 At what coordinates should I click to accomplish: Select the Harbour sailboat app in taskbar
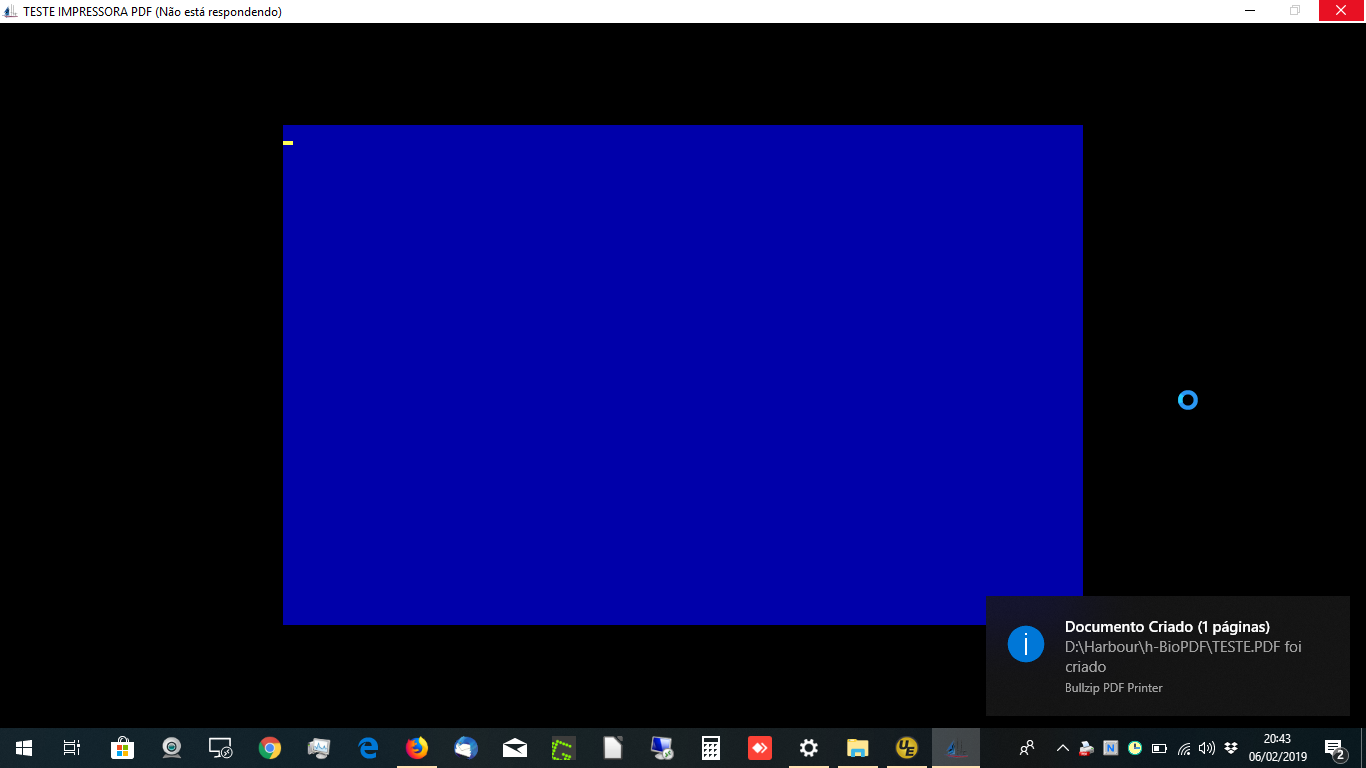[956, 748]
